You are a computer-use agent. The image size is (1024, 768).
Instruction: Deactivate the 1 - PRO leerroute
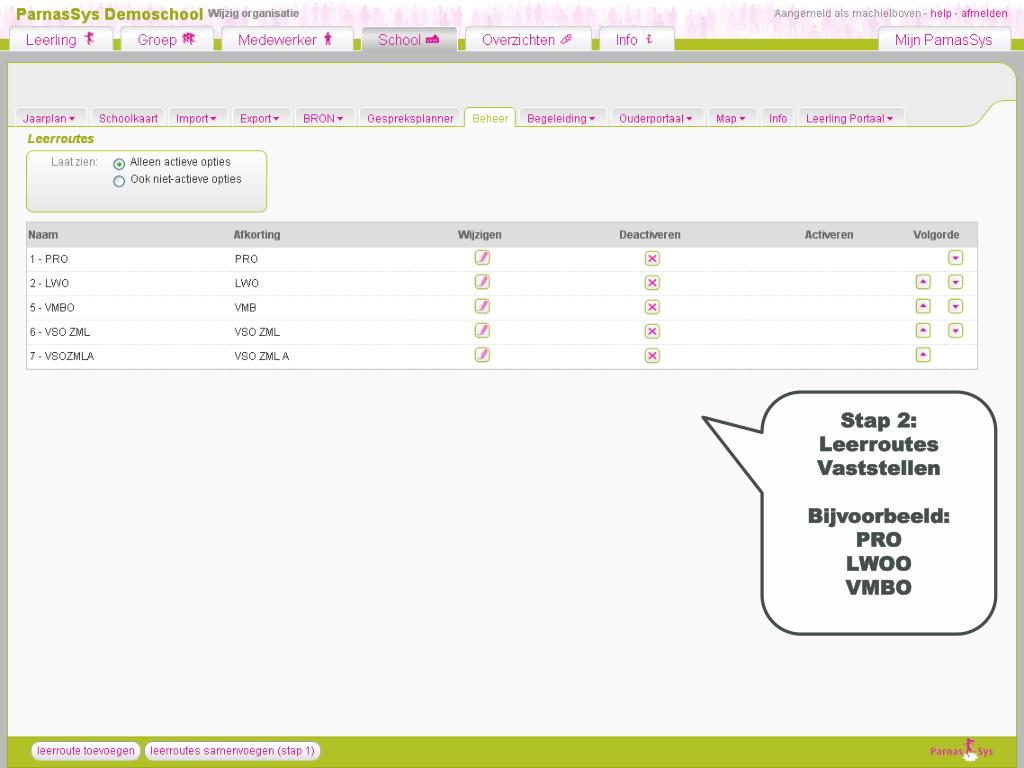[652, 259]
